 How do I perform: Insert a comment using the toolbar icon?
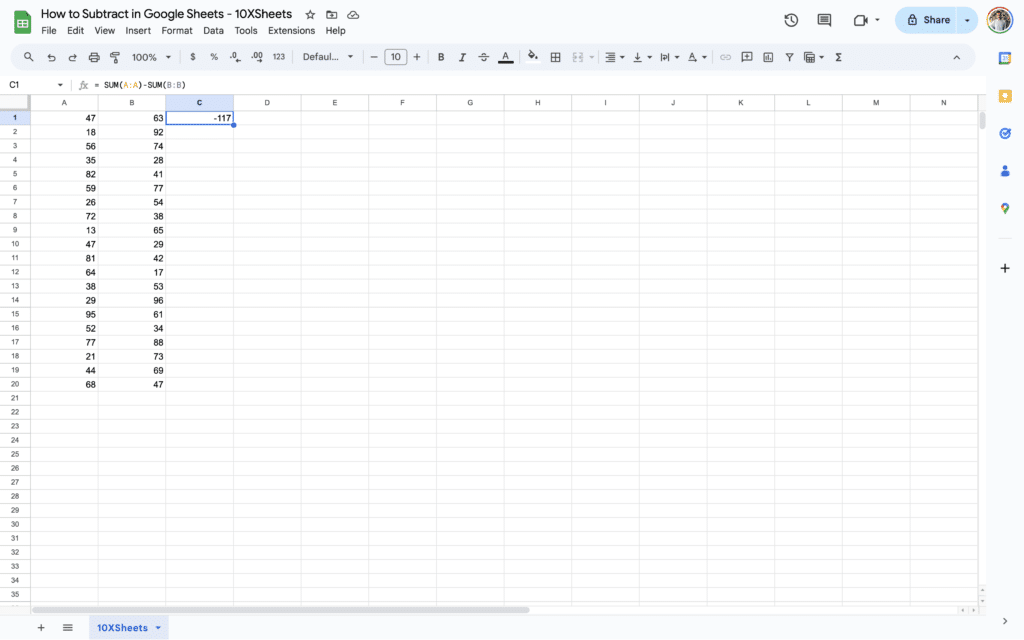[x=746, y=57]
